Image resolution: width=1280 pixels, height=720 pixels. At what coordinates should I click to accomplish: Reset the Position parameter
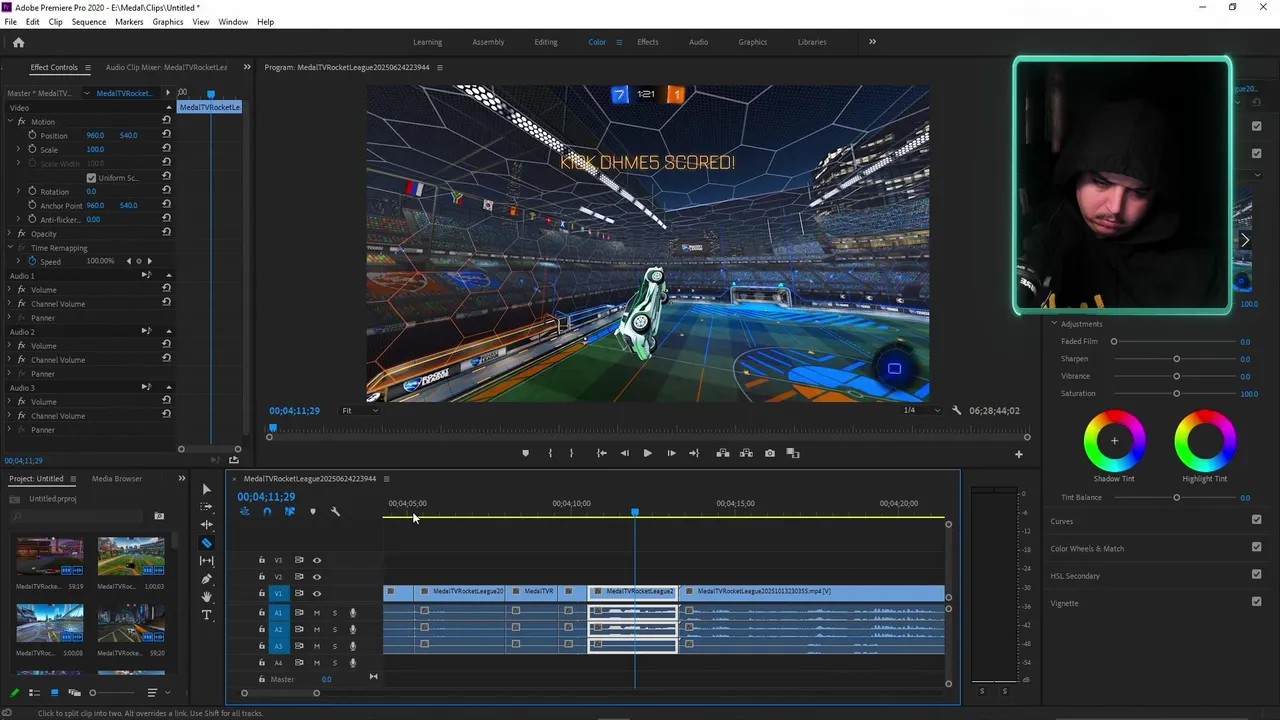point(166,135)
